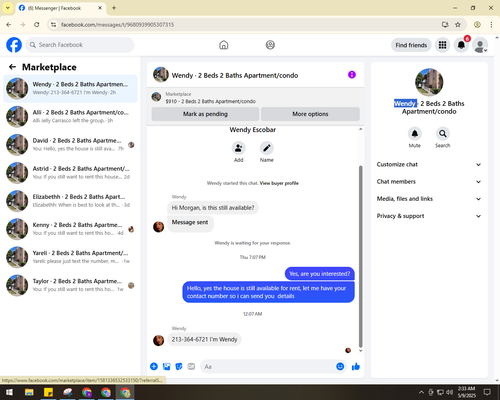Click the taskbar clock showing 2:33 AM
500x400 pixels.
466,392
